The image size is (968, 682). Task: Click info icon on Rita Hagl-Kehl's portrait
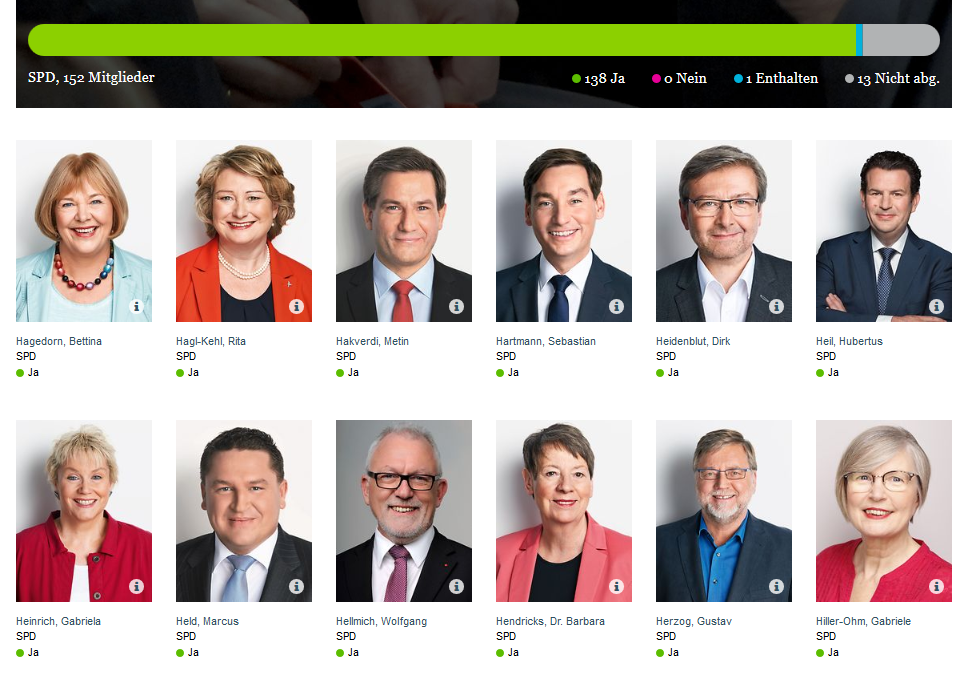[296, 306]
